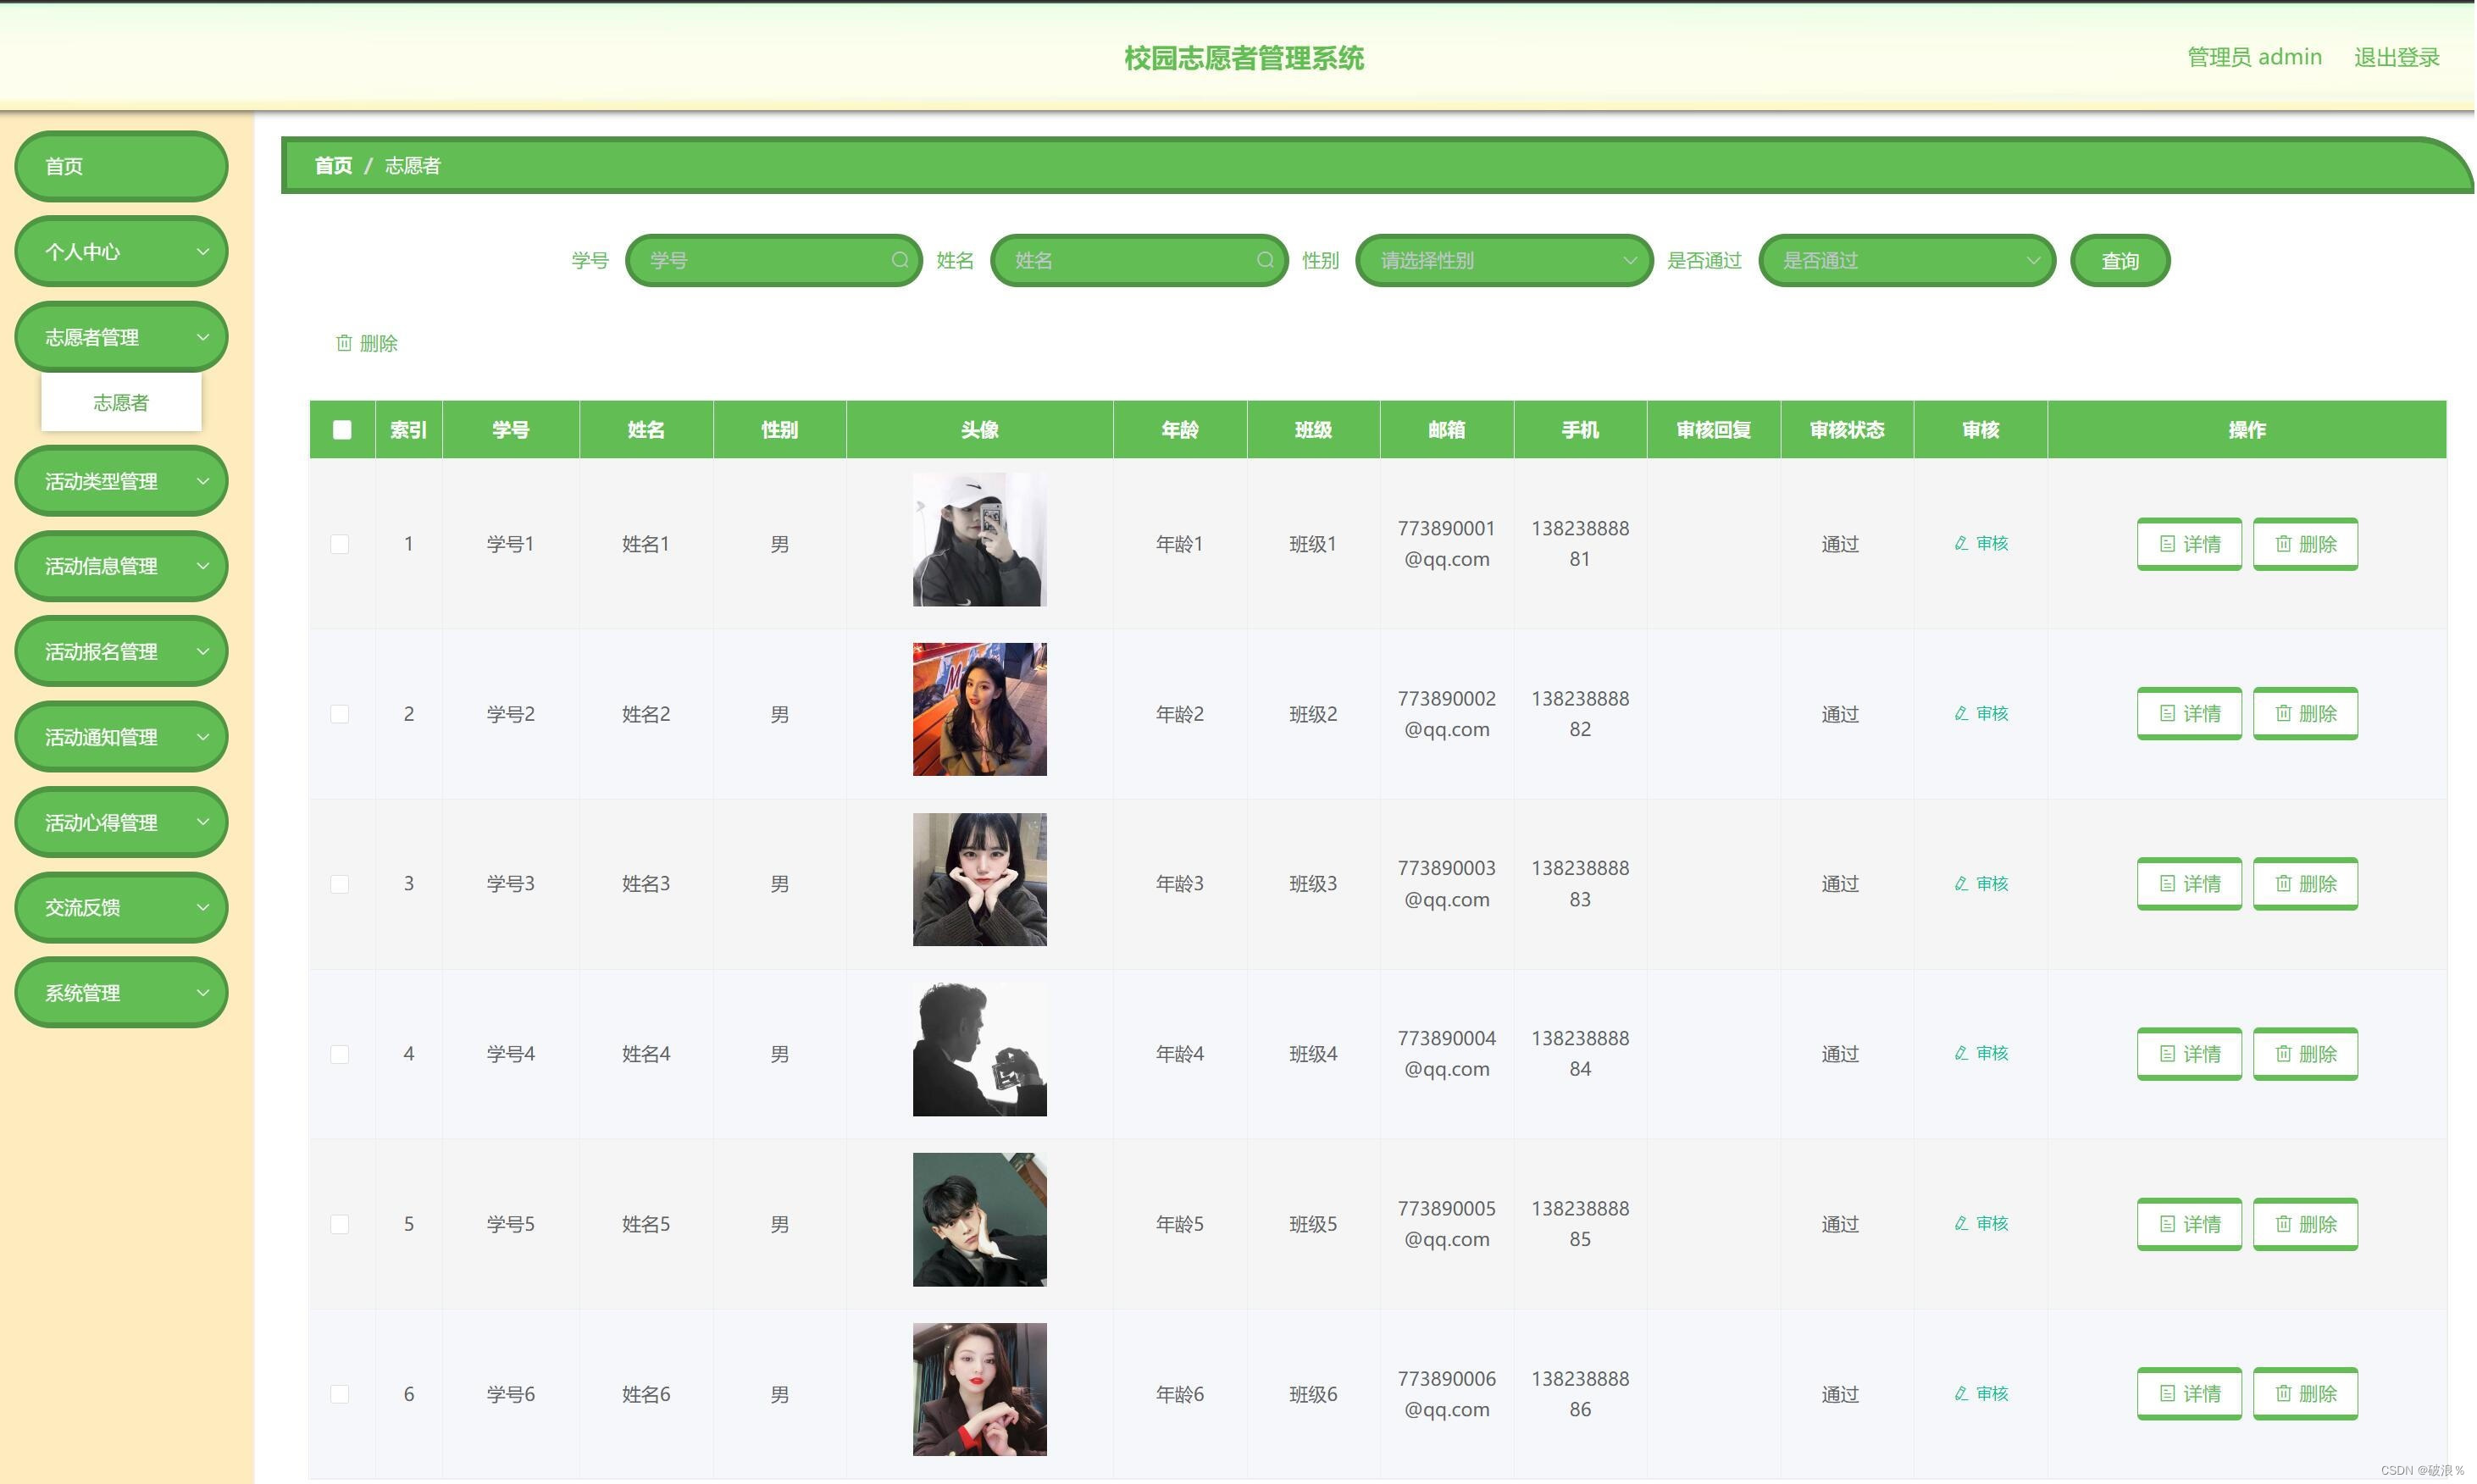Image resolution: width=2477 pixels, height=1484 pixels.
Task: Open 详情 for 姓名6 row
Action: coord(2188,1393)
